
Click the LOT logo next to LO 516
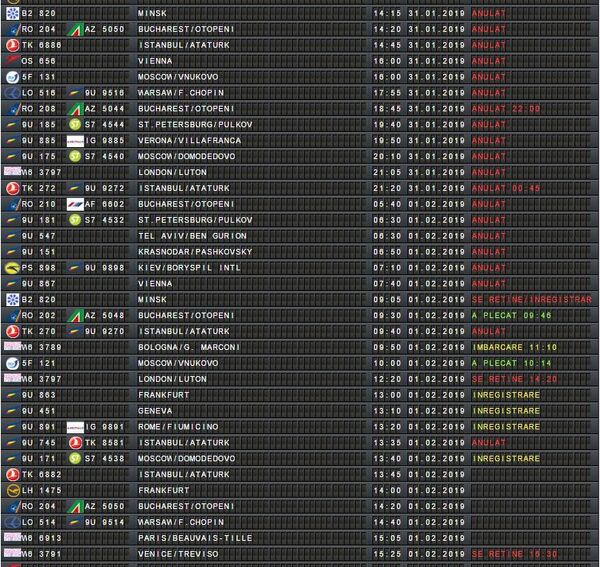[12, 93]
